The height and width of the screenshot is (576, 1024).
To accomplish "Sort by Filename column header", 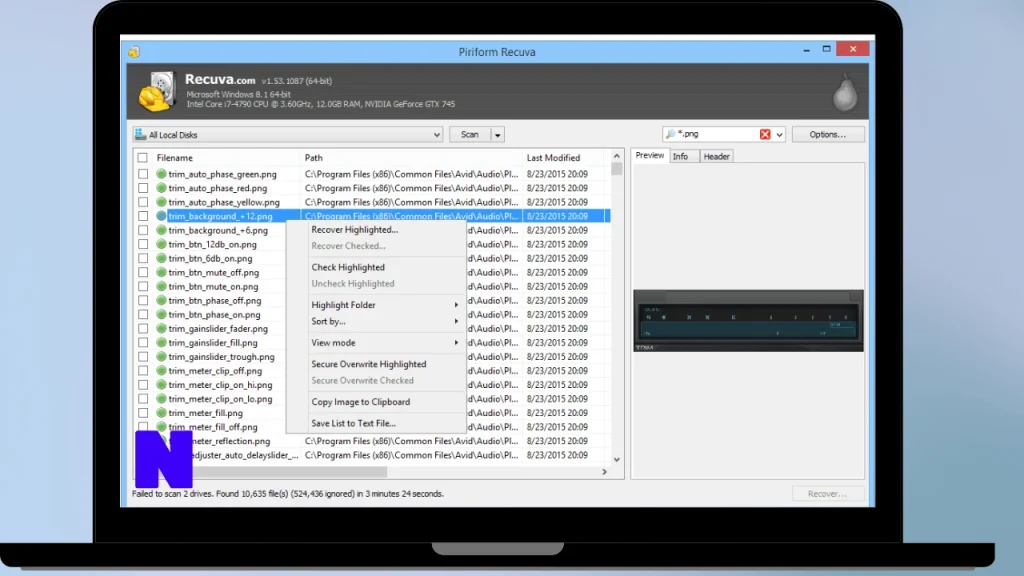I will pos(174,158).
